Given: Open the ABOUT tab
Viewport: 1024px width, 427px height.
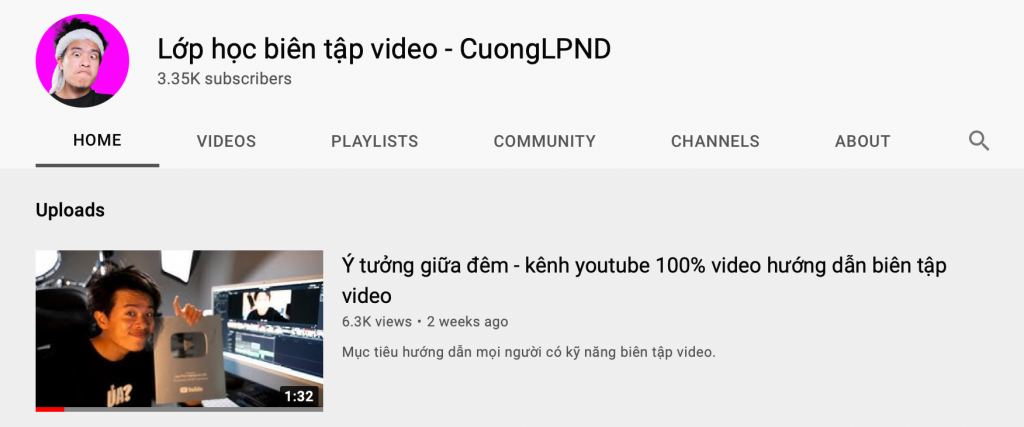Looking at the screenshot, I should (862, 141).
